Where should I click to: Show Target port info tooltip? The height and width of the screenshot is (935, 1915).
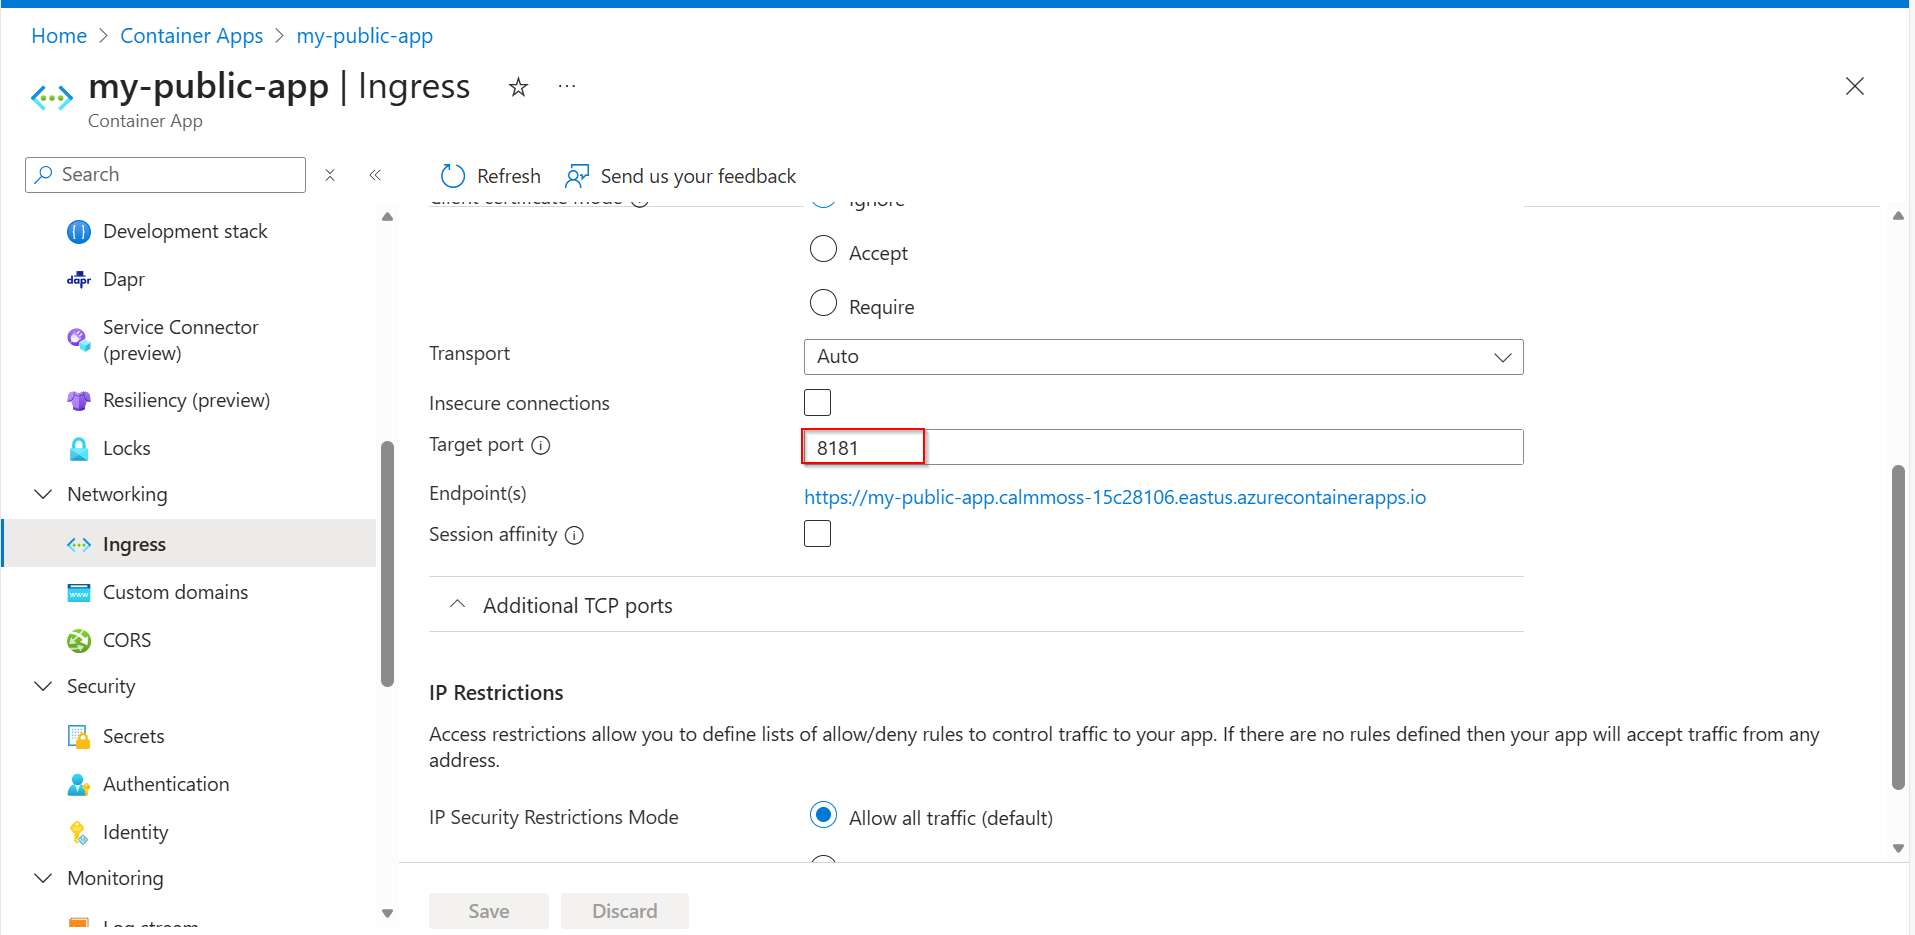click(x=541, y=445)
